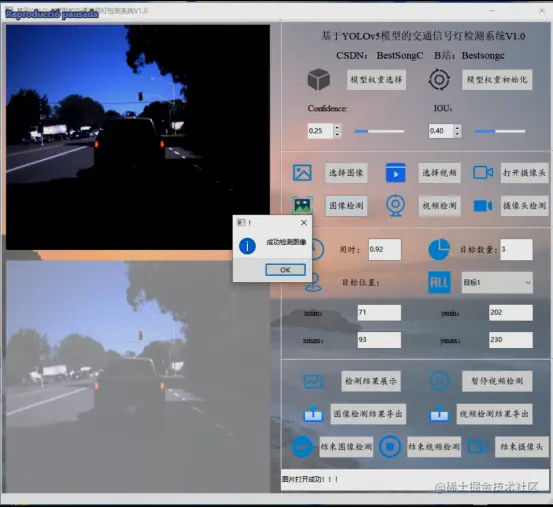This screenshot has height=508, width=553.
Task: Click the 目标数量 field showing 3
Action: click(516, 249)
